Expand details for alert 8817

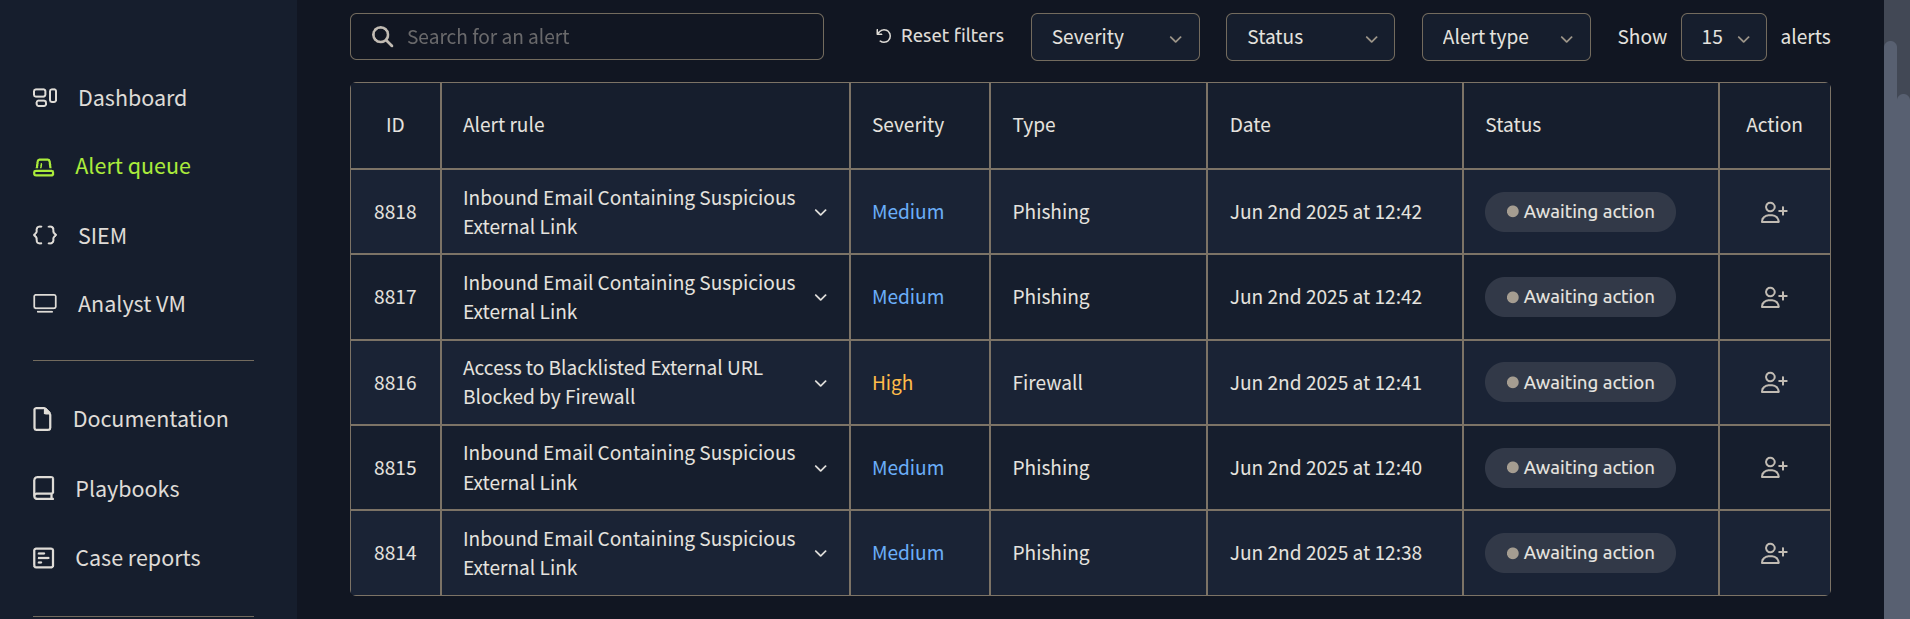pyautogui.click(x=820, y=297)
